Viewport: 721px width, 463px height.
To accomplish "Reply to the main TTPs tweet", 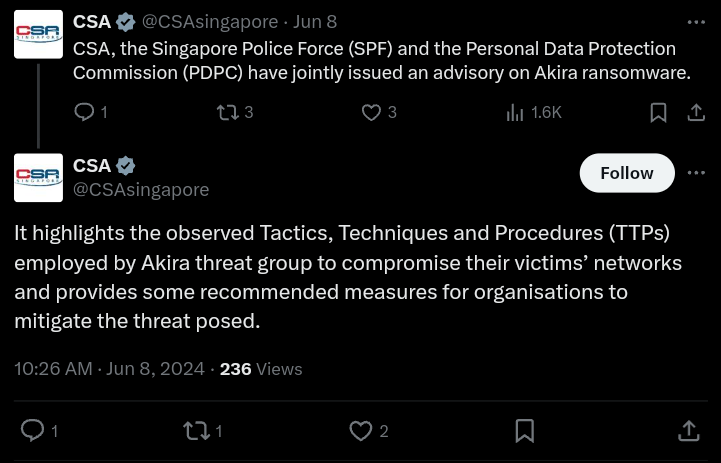I will [x=40, y=431].
